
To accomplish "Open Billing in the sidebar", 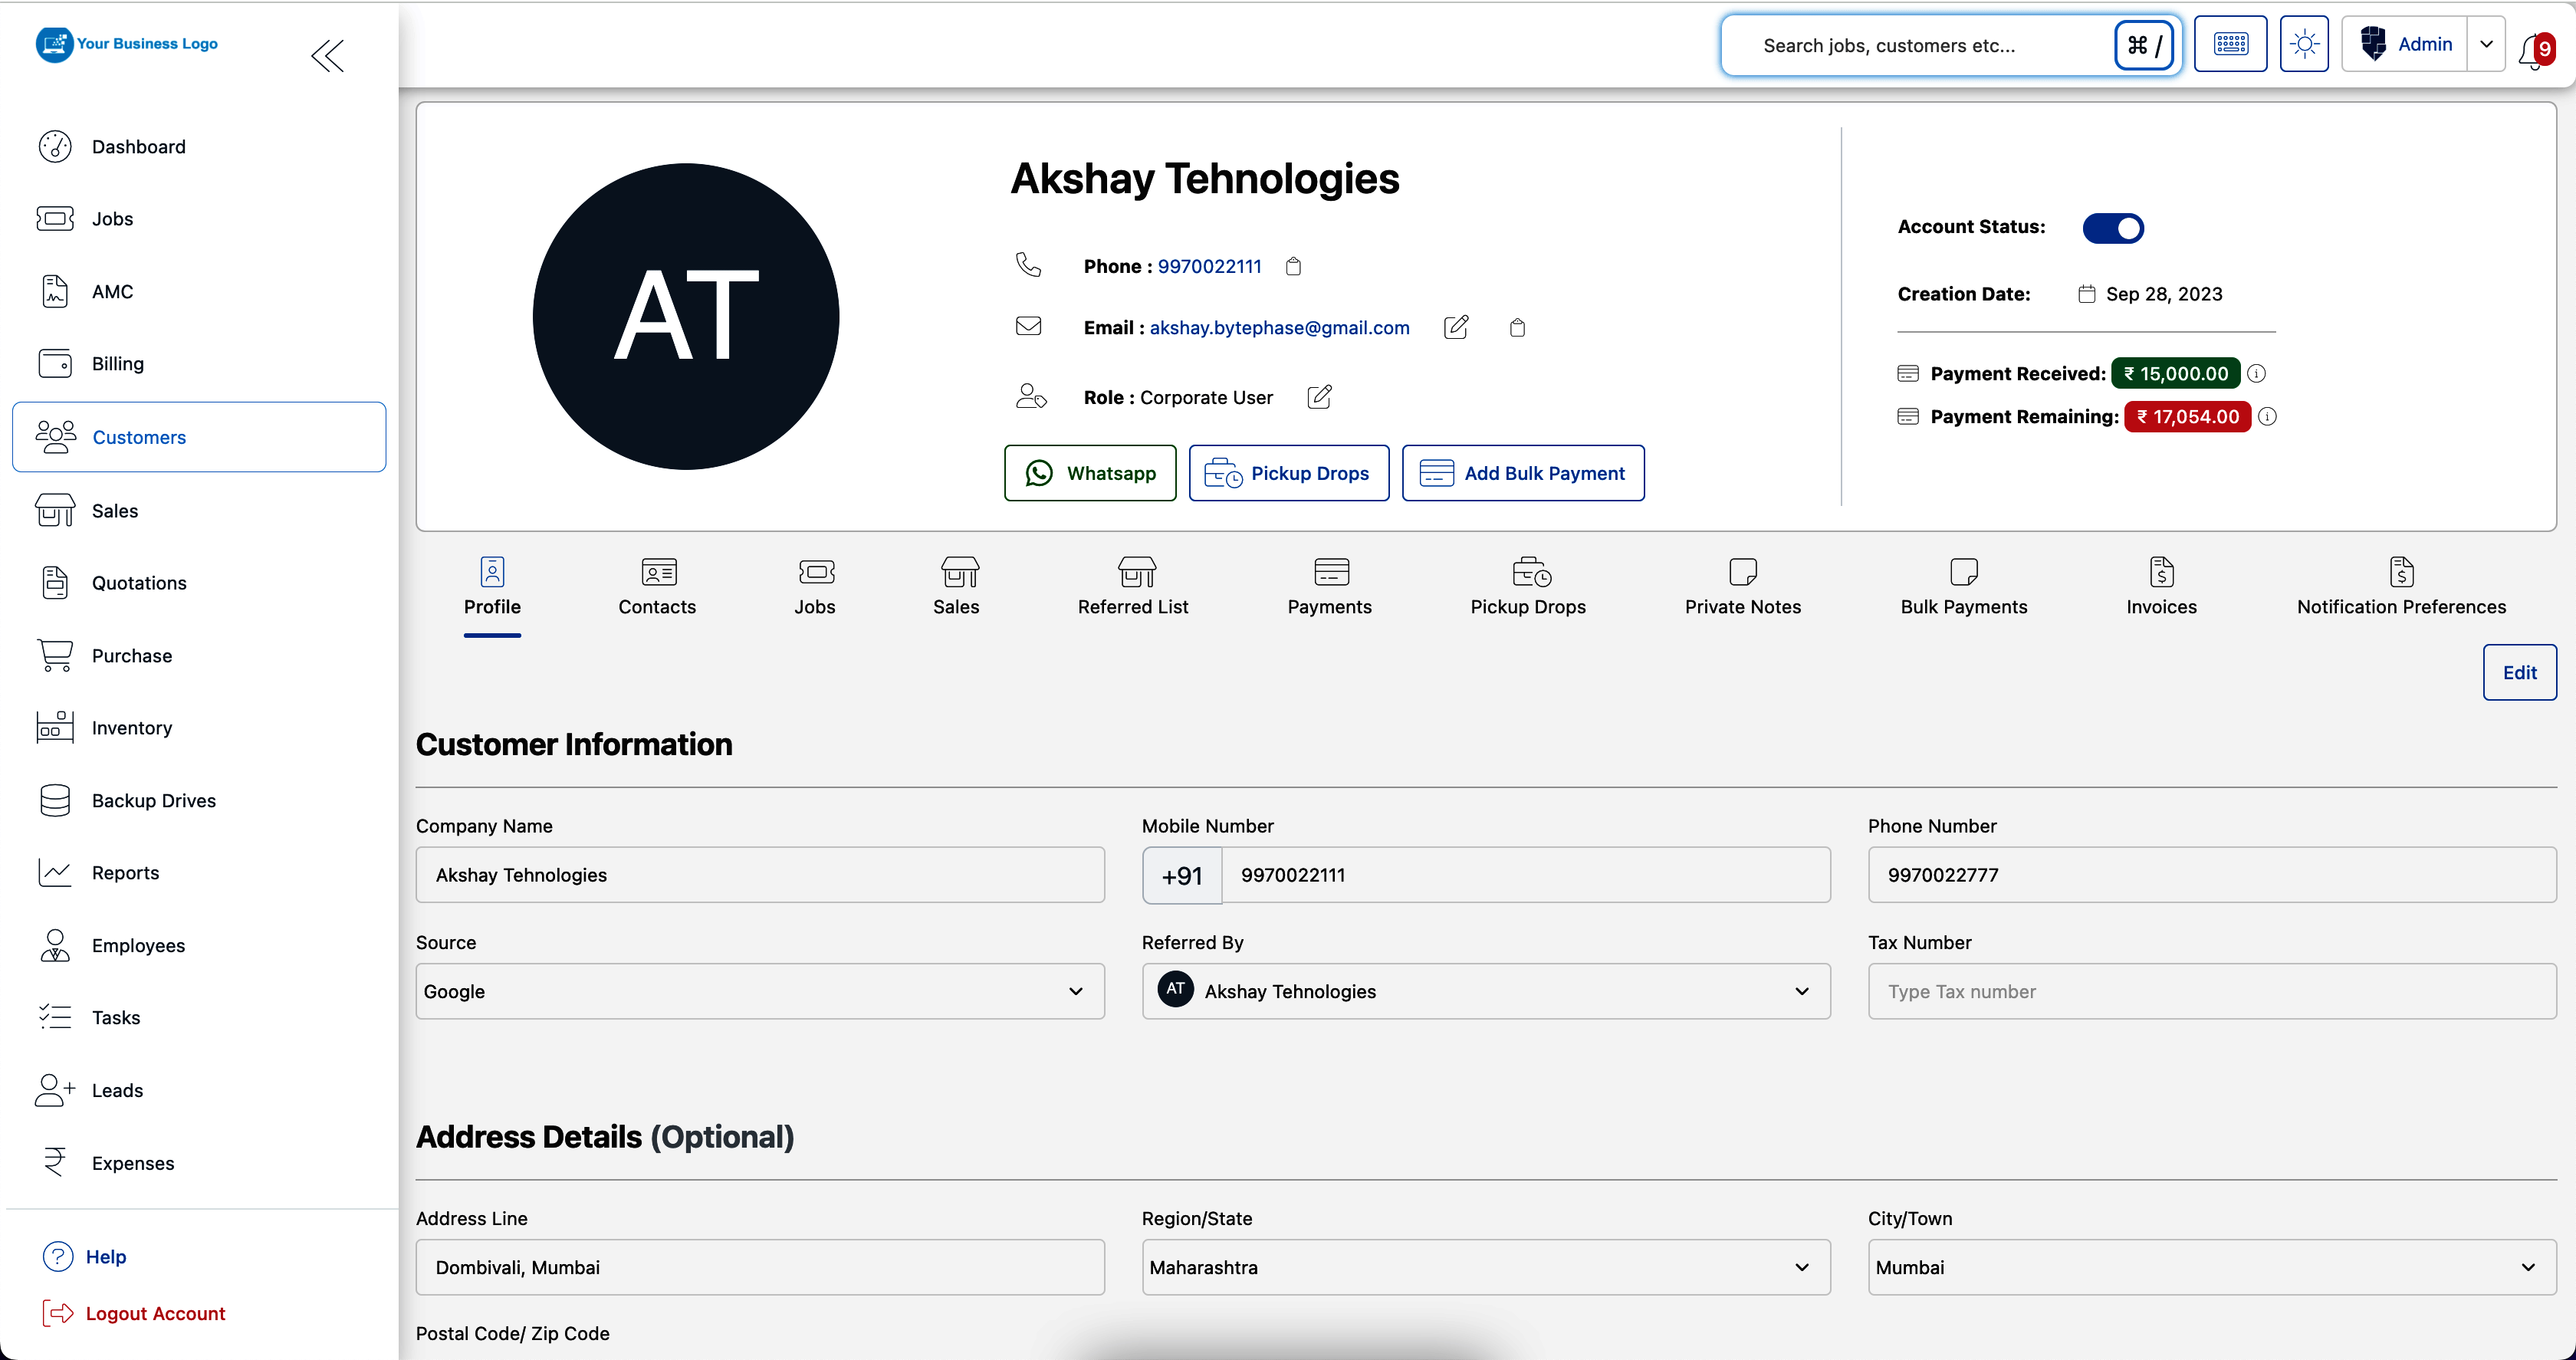I will click(199, 364).
